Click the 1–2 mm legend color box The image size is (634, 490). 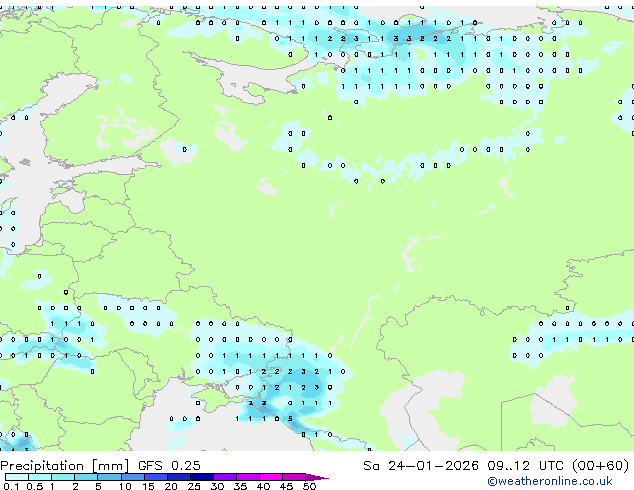[63, 477]
